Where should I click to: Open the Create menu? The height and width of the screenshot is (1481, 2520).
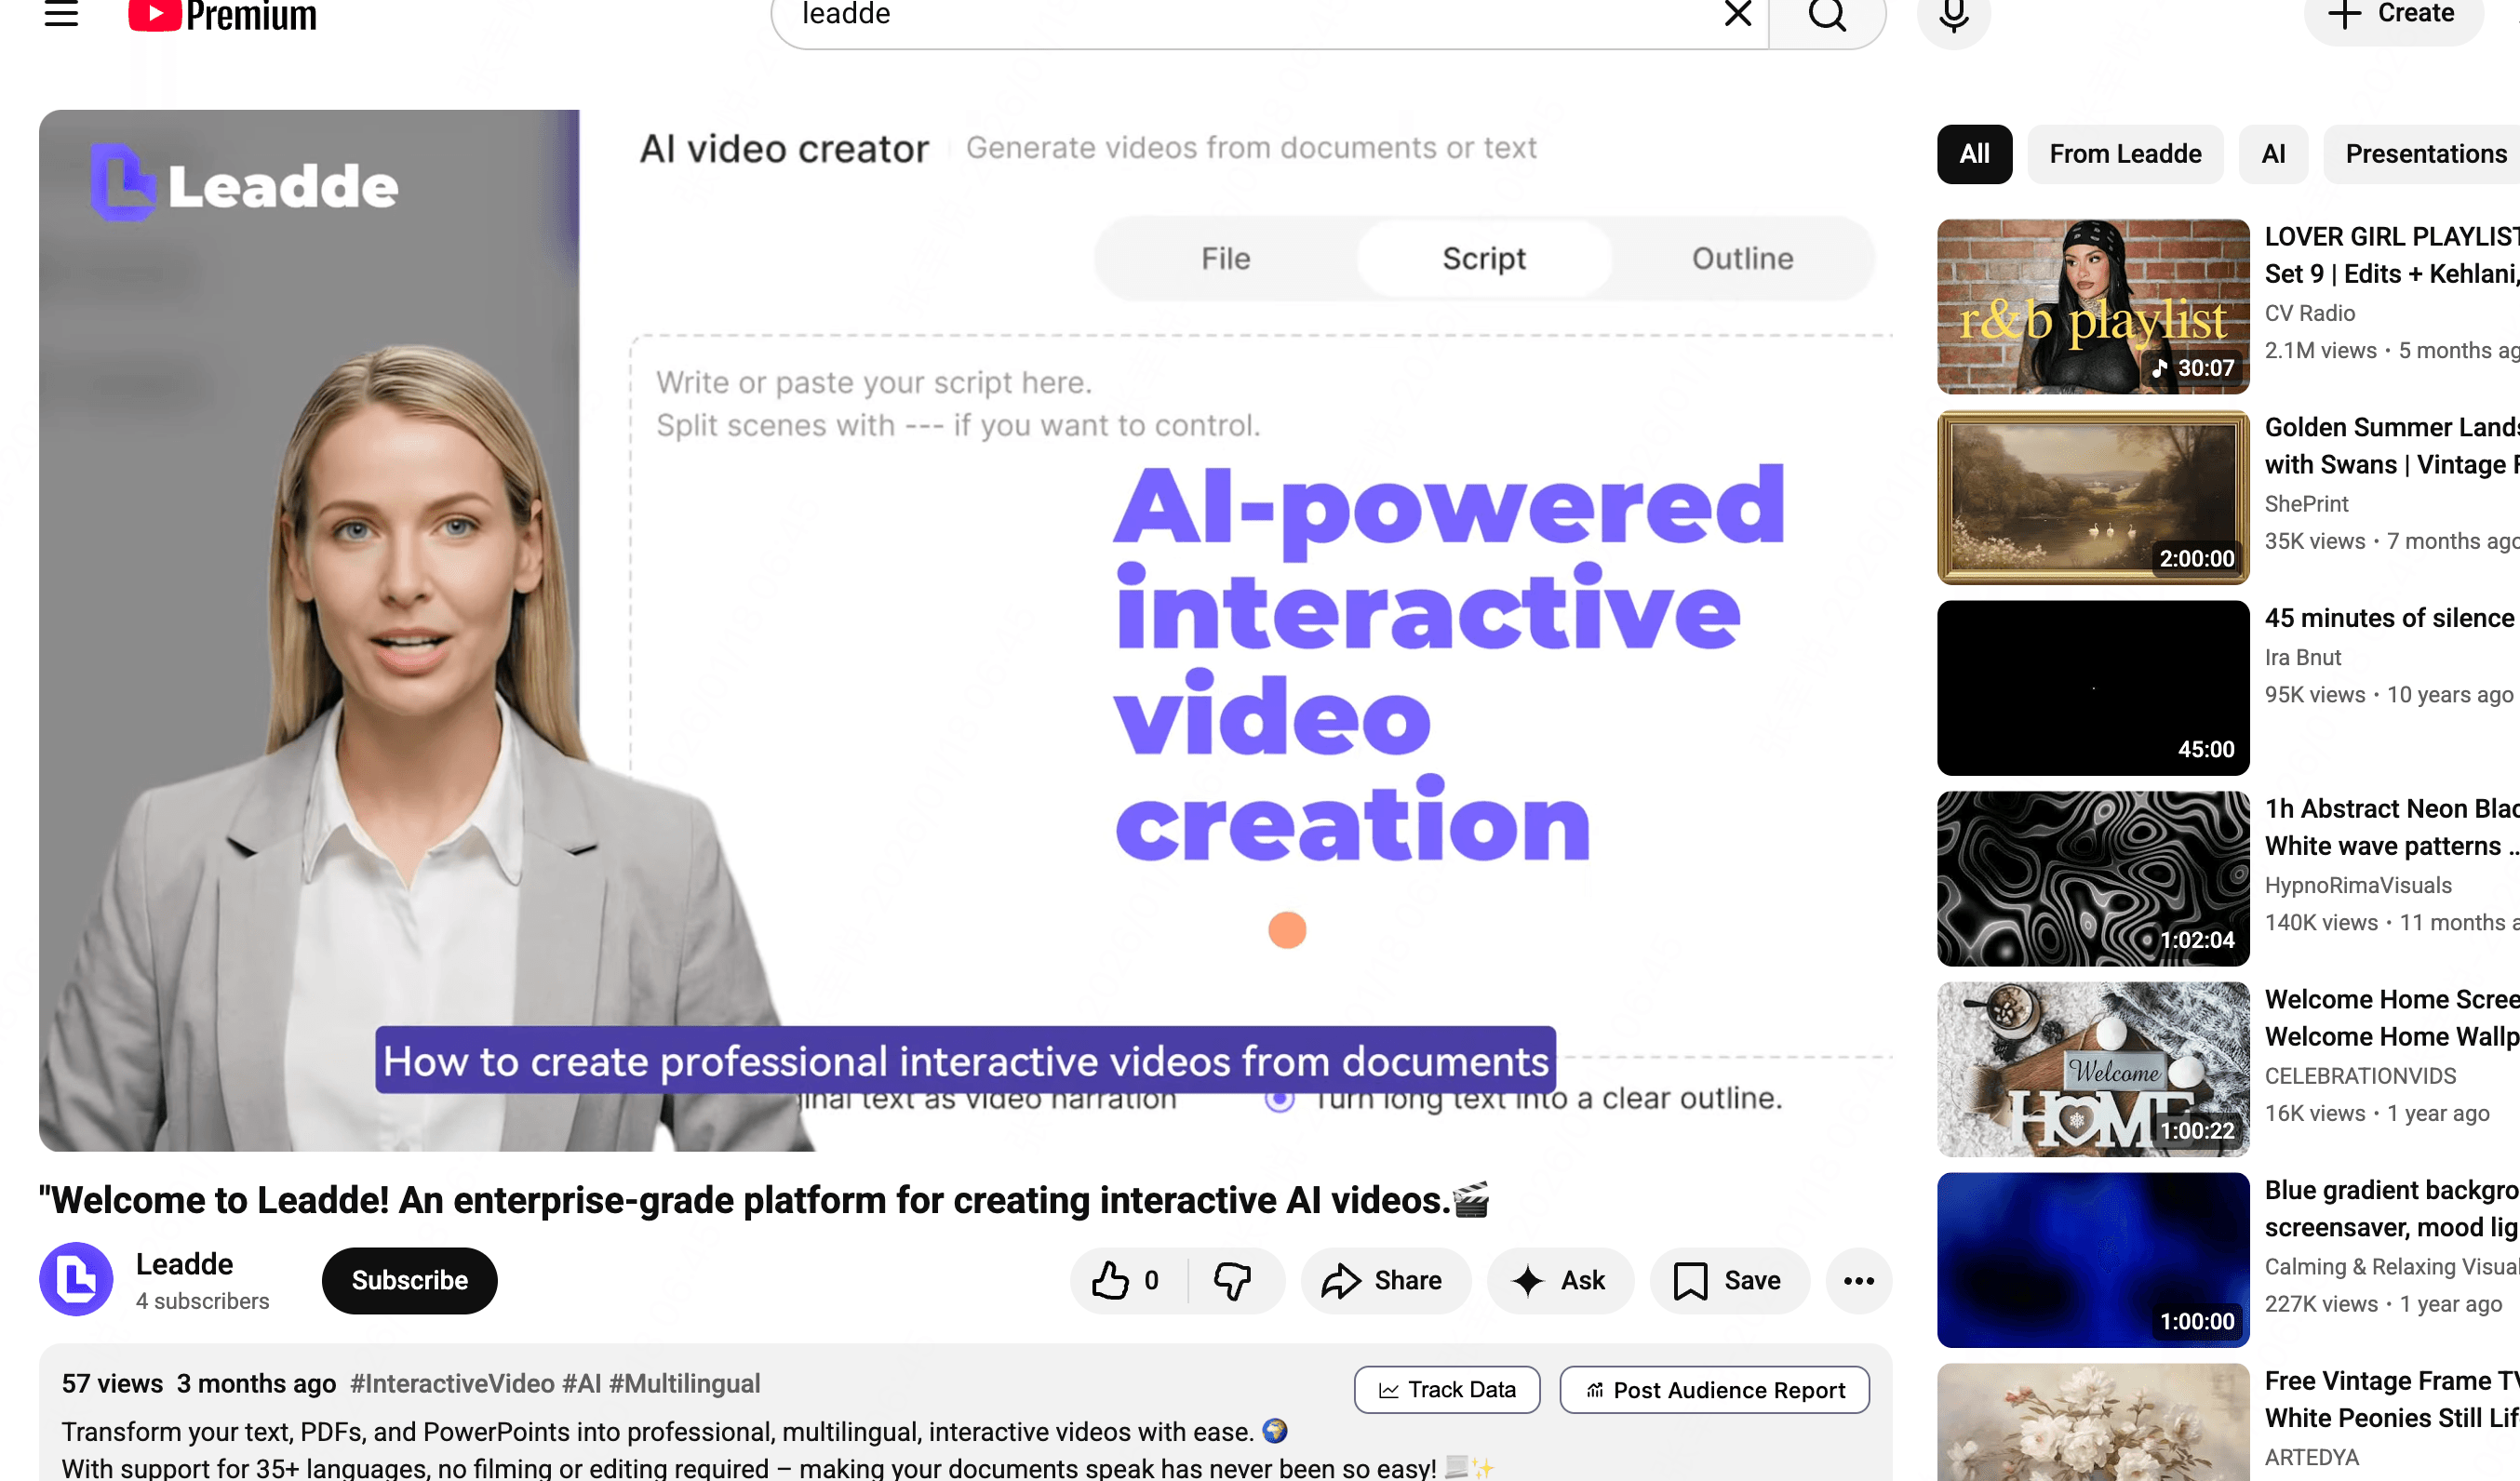[x=2395, y=14]
